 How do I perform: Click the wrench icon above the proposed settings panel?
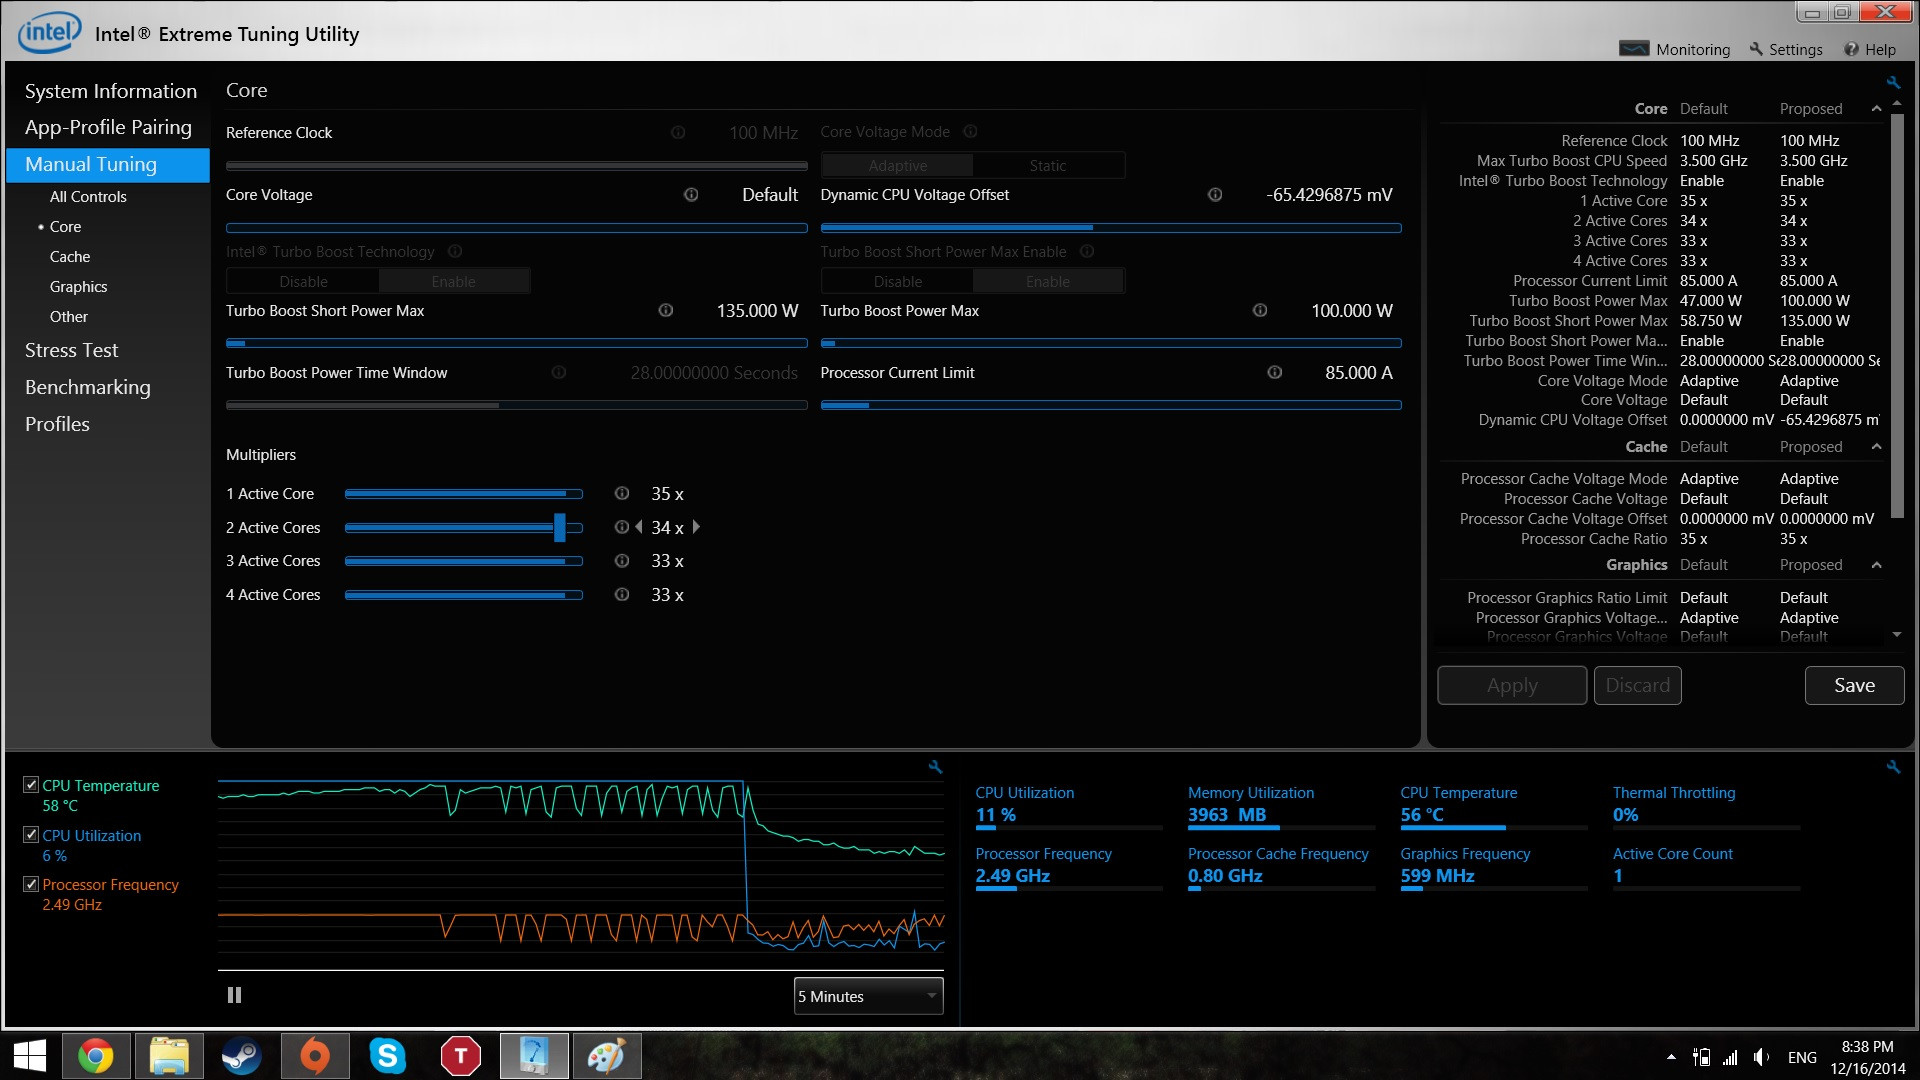(x=1893, y=83)
